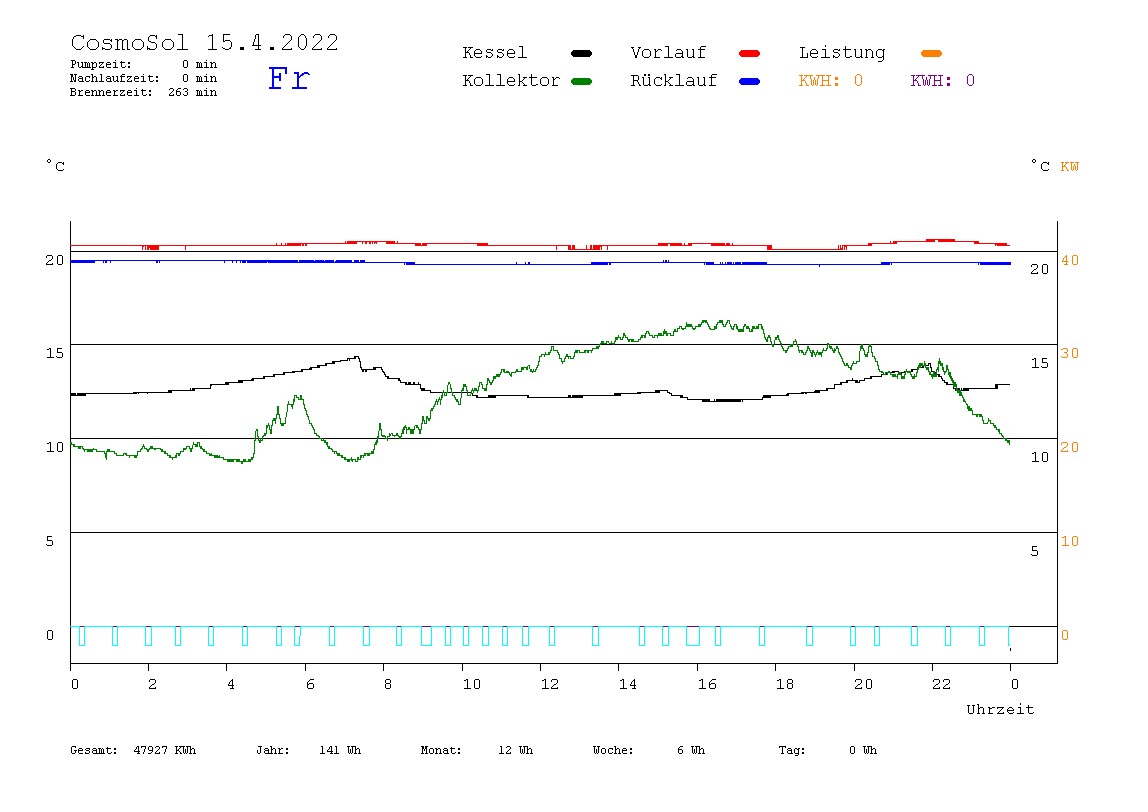Click the Pumpzeit 0 min line

pyautogui.click(x=144, y=64)
